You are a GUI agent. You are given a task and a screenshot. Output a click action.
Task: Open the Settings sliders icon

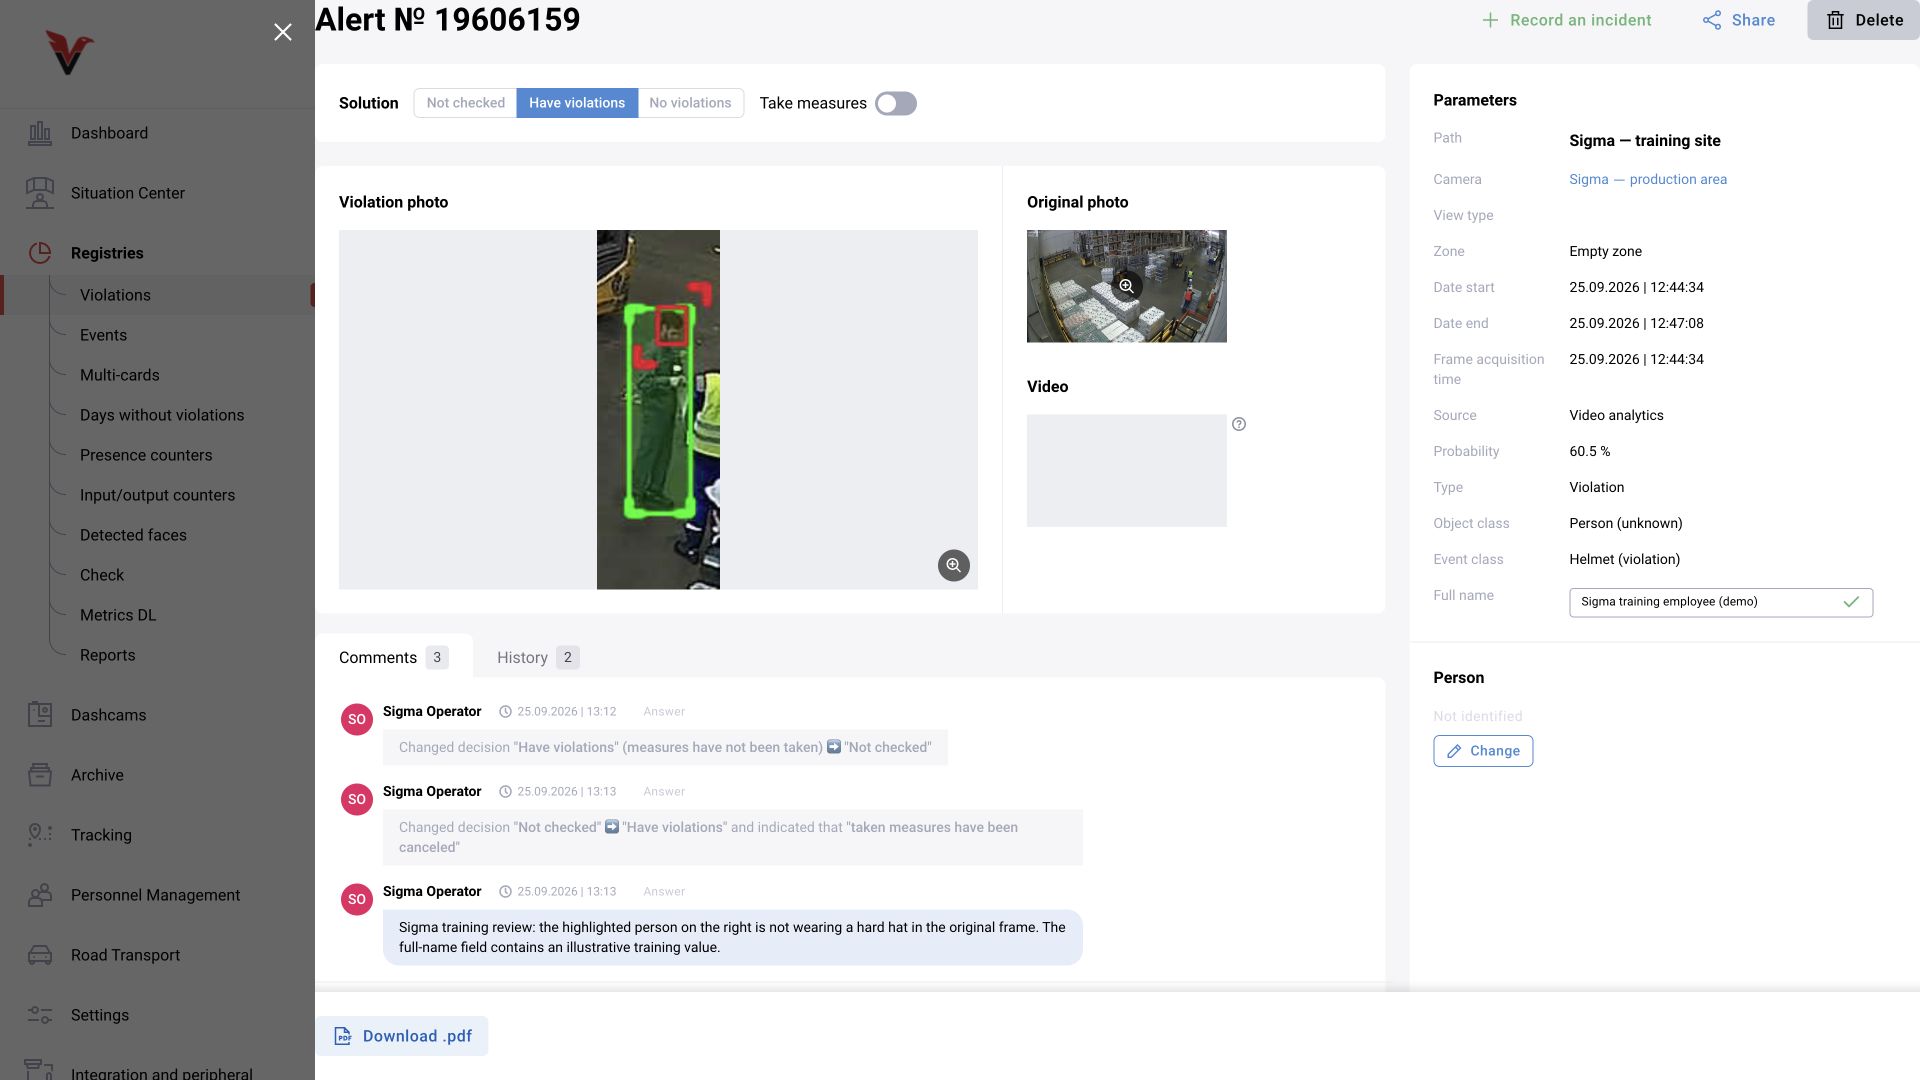point(40,1015)
